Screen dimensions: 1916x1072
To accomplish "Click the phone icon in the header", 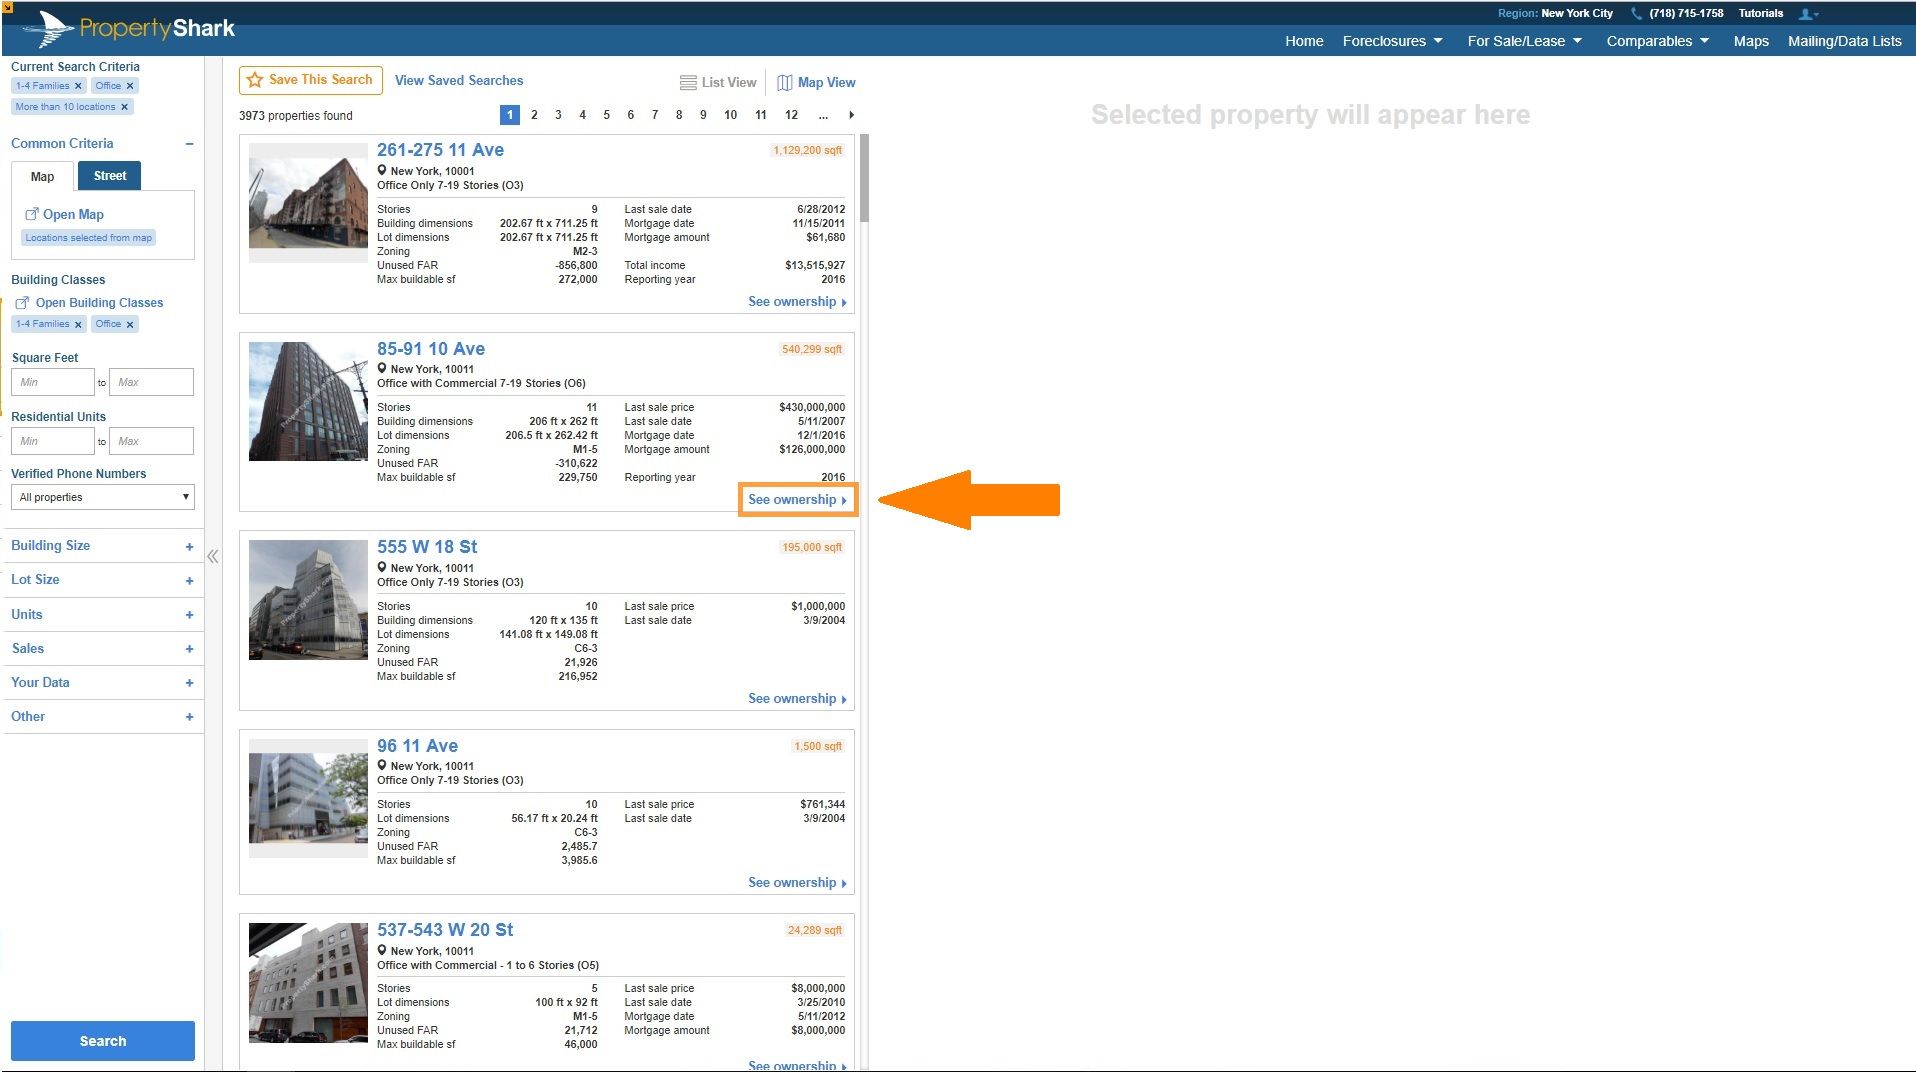I will tap(1637, 13).
